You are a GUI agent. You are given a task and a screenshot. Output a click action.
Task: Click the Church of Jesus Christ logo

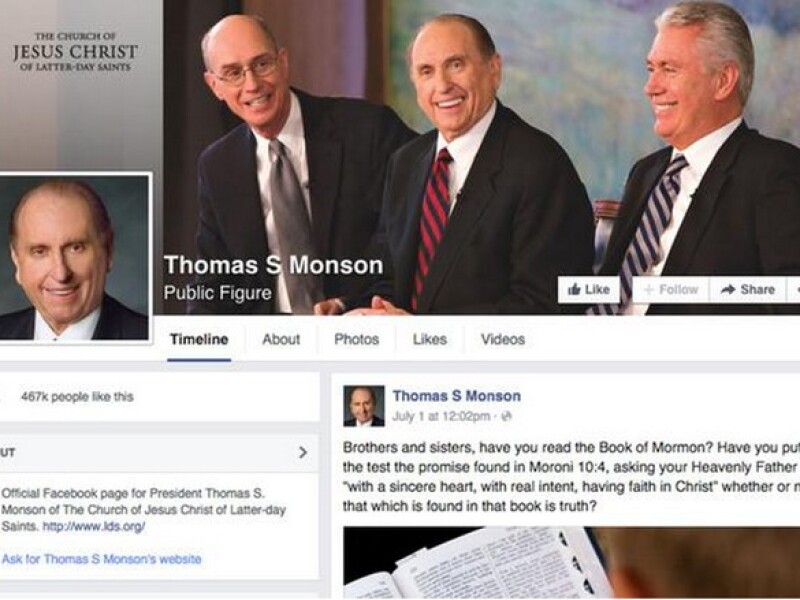click(x=76, y=52)
